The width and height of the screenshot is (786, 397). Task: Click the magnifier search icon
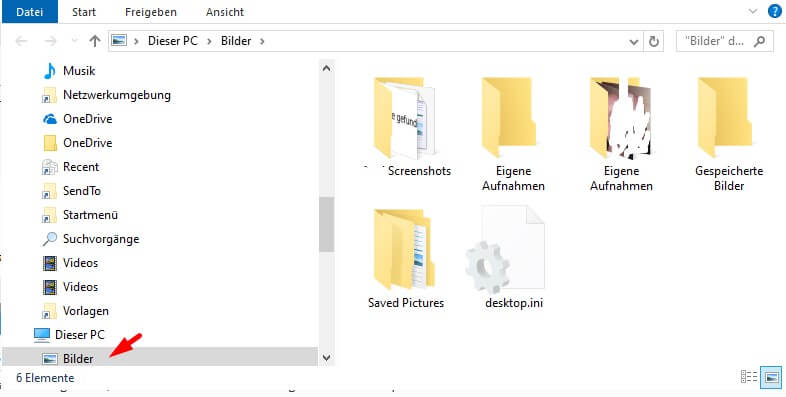pyautogui.click(x=759, y=41)
